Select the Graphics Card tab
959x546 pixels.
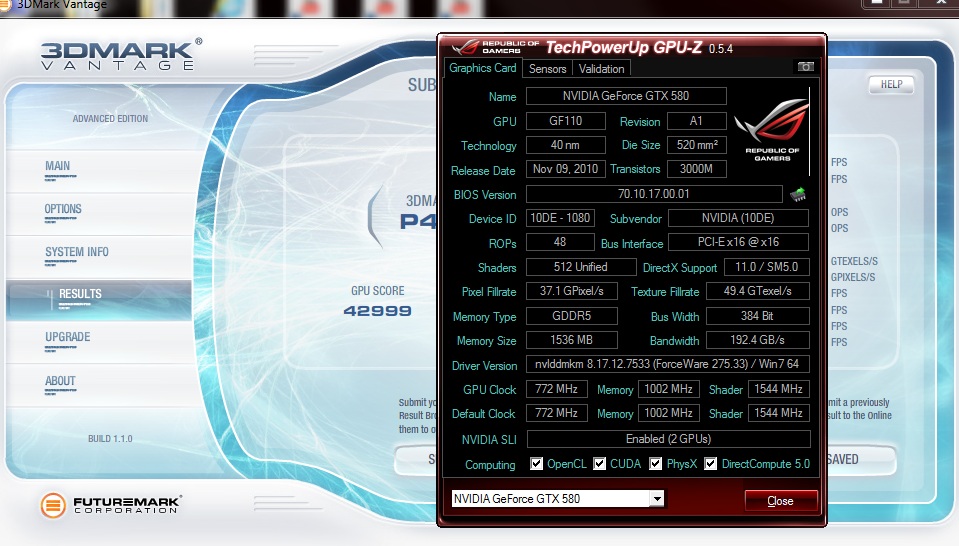tap(483, 68)
